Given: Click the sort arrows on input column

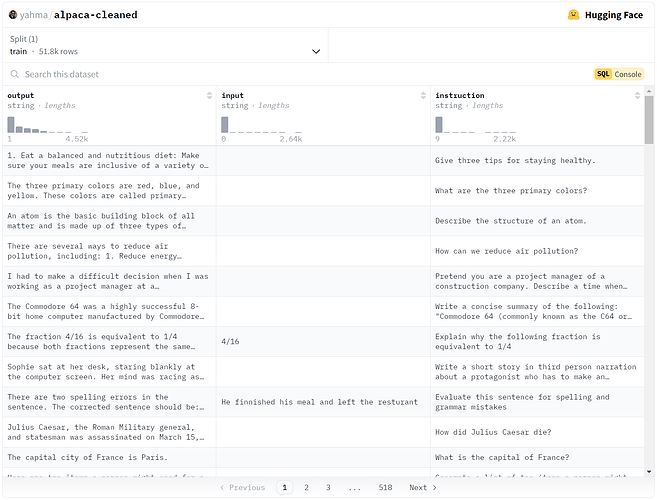Looking at the screenshot, I should point(423,96).
